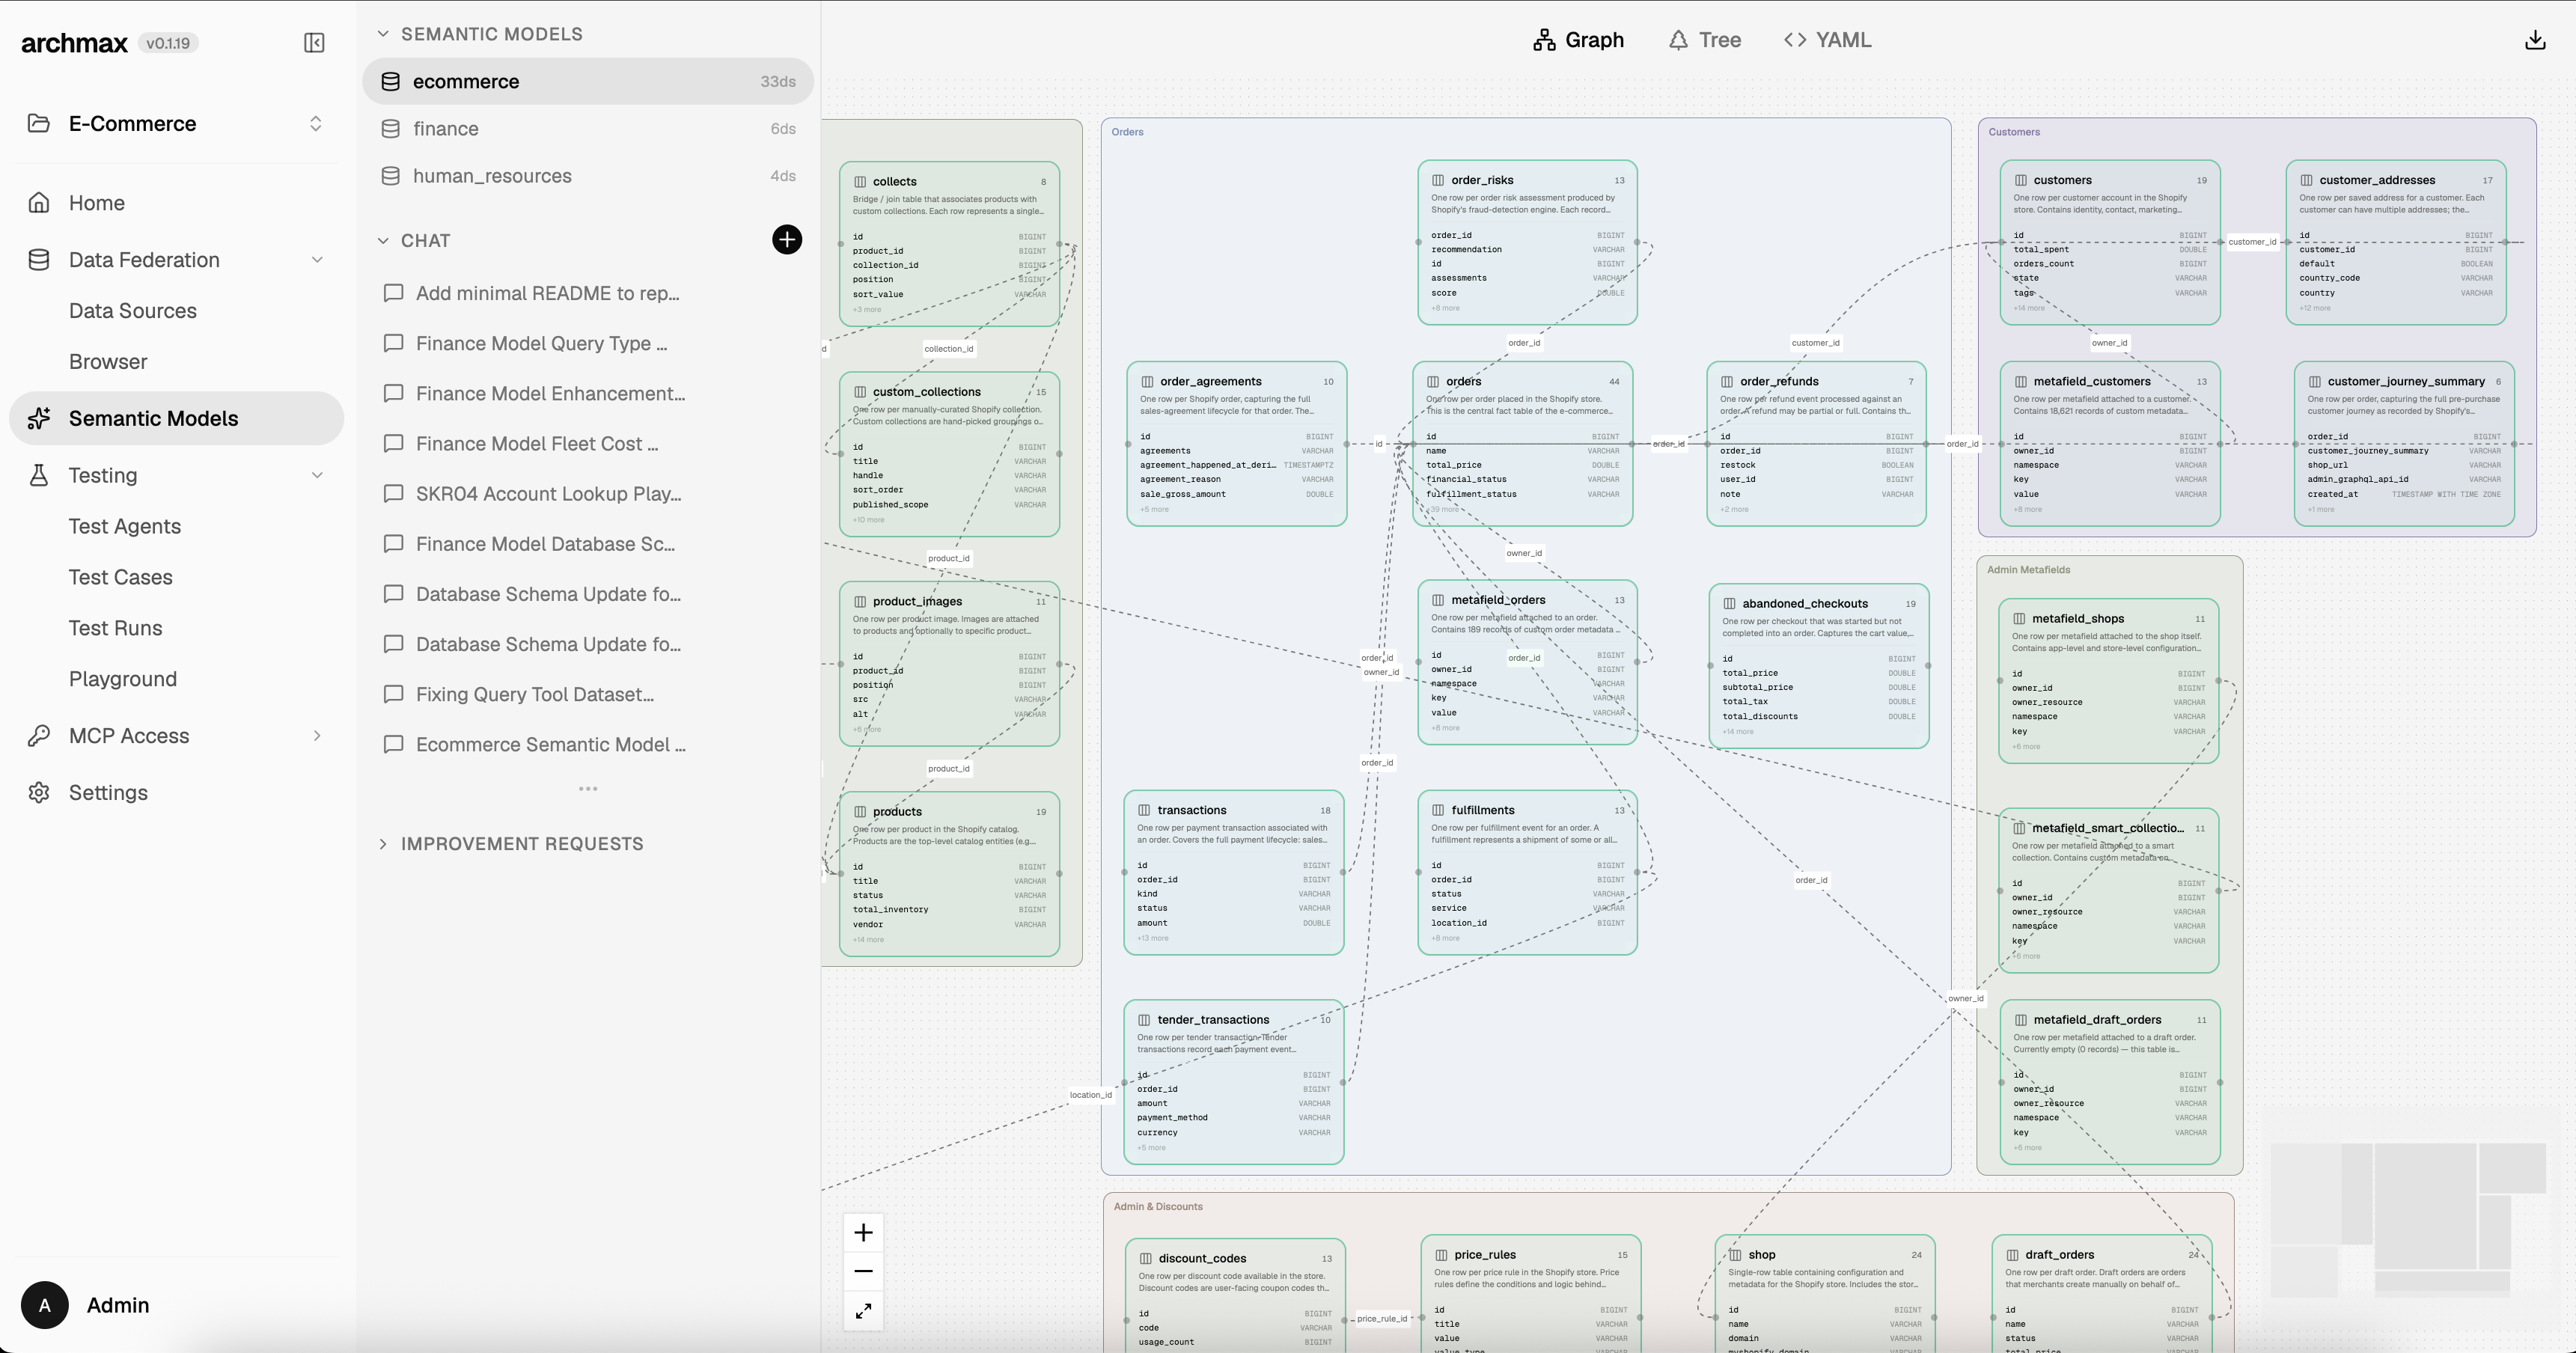This screenshot has width=2576, height=1353.
Task: Expand the IMPROVEMENT REQUESTS section
Action: [x=383, y=844]
